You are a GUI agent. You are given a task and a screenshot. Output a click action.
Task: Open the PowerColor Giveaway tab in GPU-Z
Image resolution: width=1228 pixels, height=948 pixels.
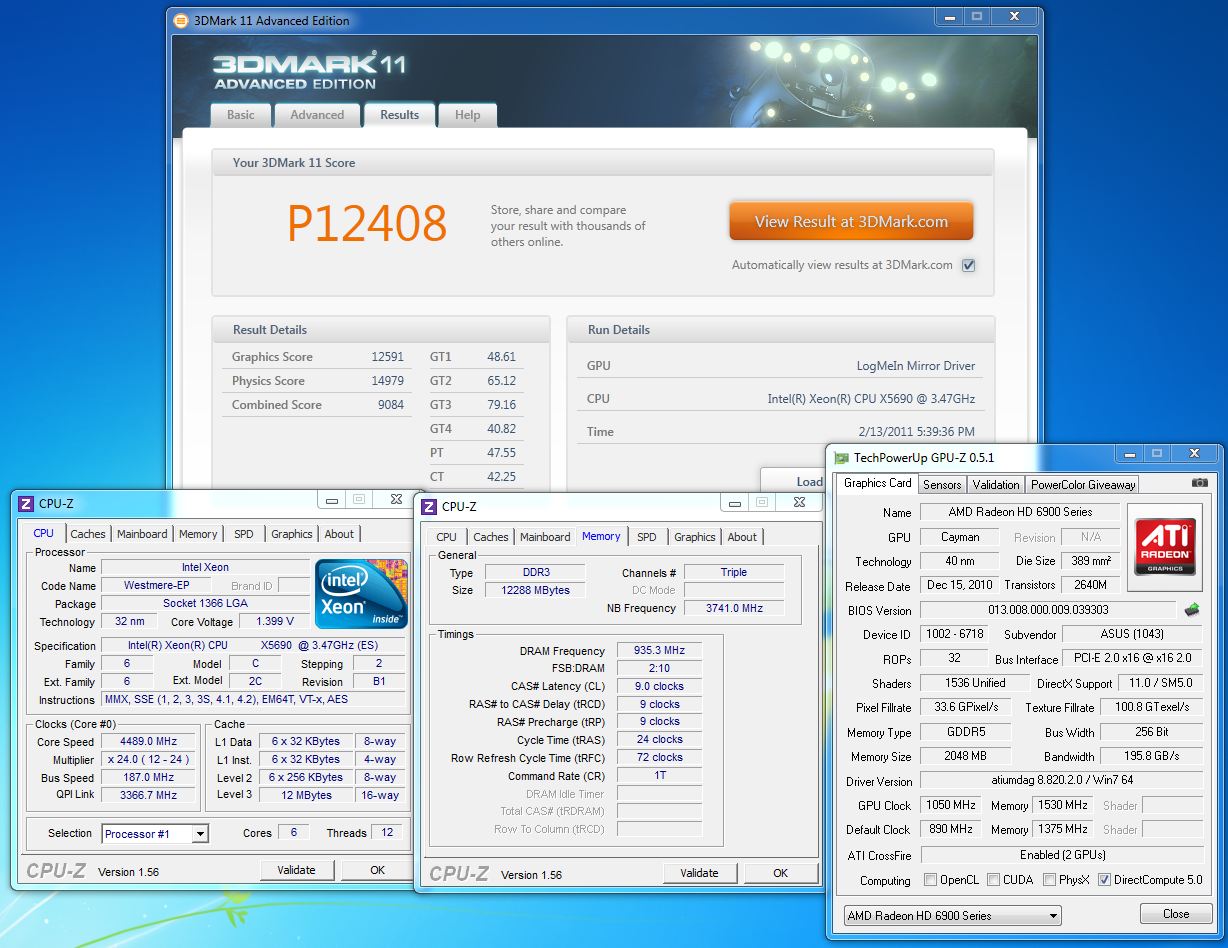tap(1083, 484)
